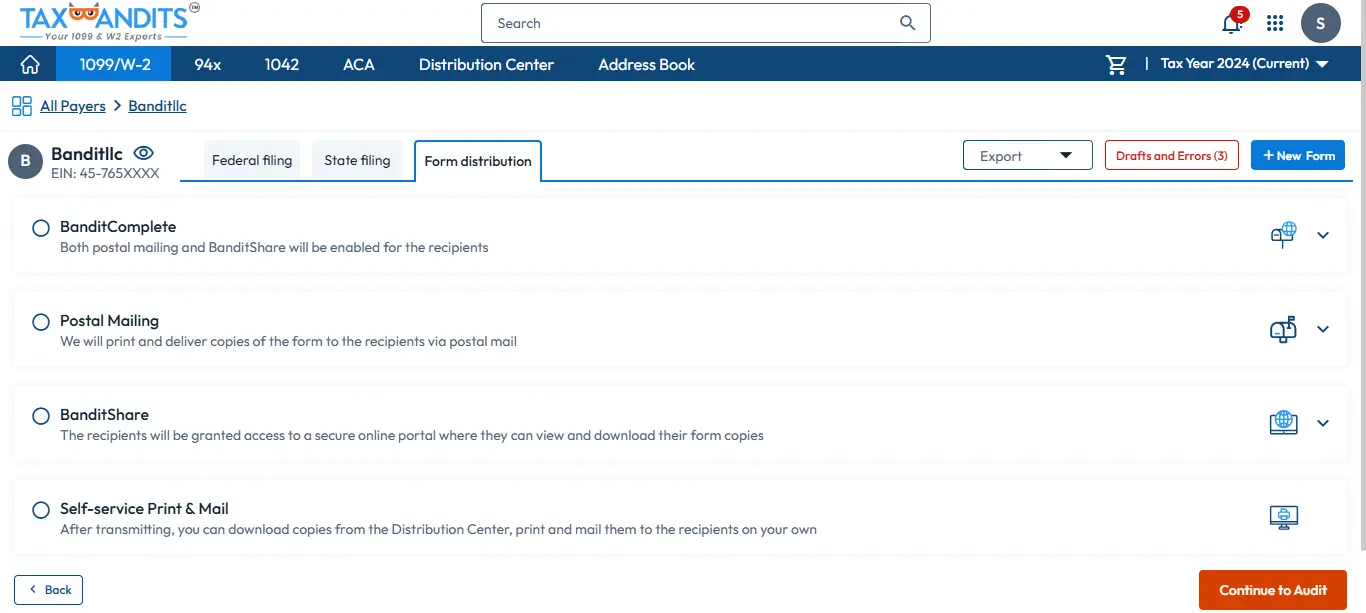Click the BanditComplete mailbox globe icon
Screen dimensions: 1366x613
(x=1283, y=235)
